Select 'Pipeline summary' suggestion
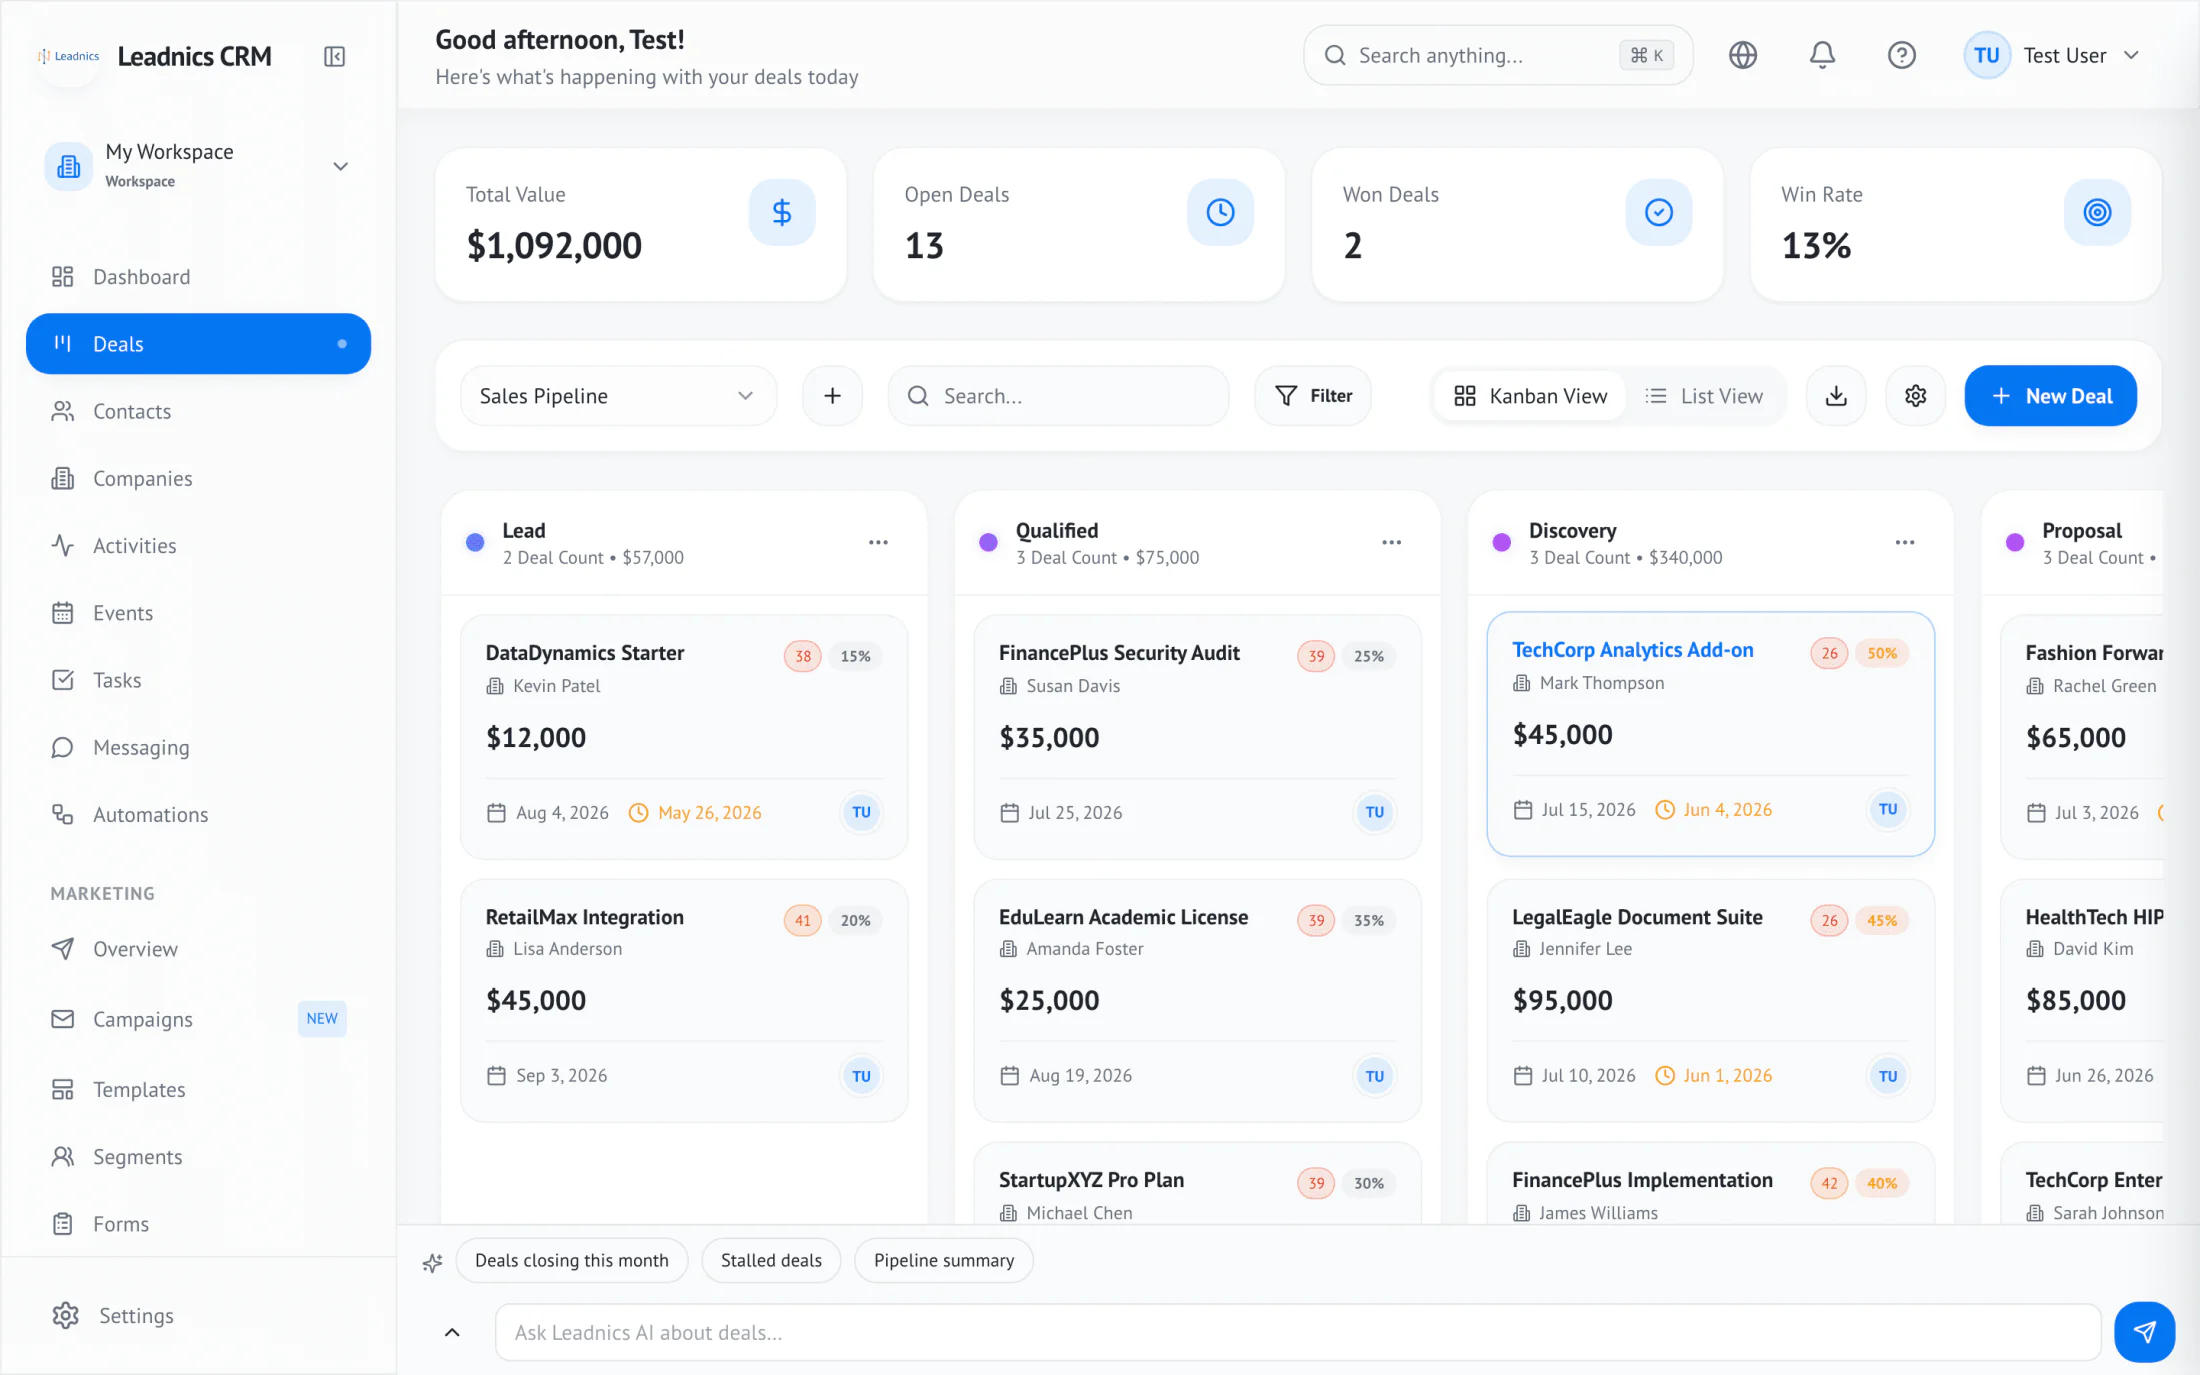The width and height of the screenshot is (2200, 1375). [x=943, y=1260]
